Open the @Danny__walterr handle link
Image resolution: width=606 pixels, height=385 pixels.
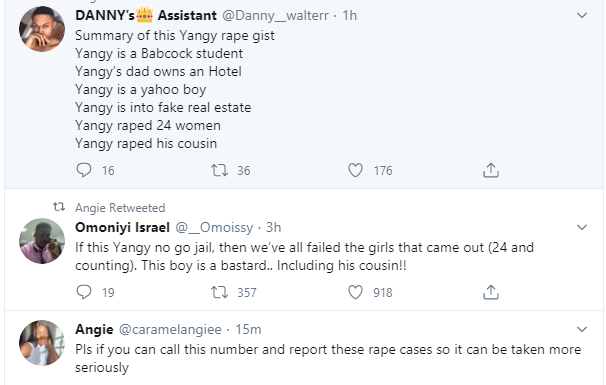[x=275, y=15]
